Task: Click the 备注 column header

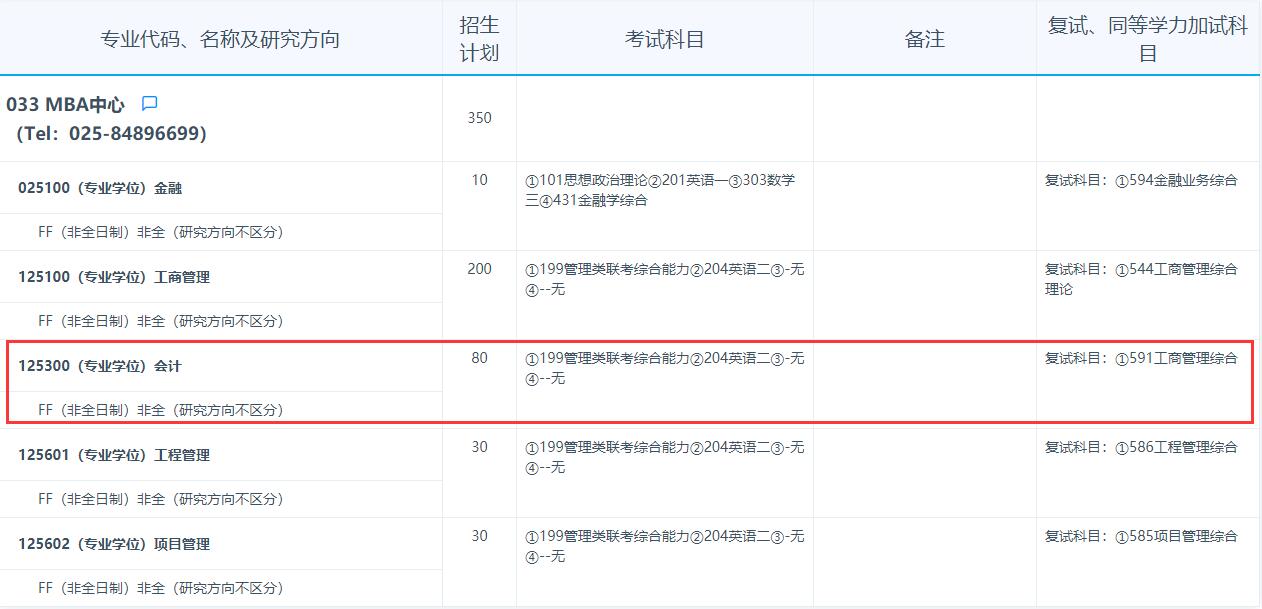Action: tap(924, 39)
